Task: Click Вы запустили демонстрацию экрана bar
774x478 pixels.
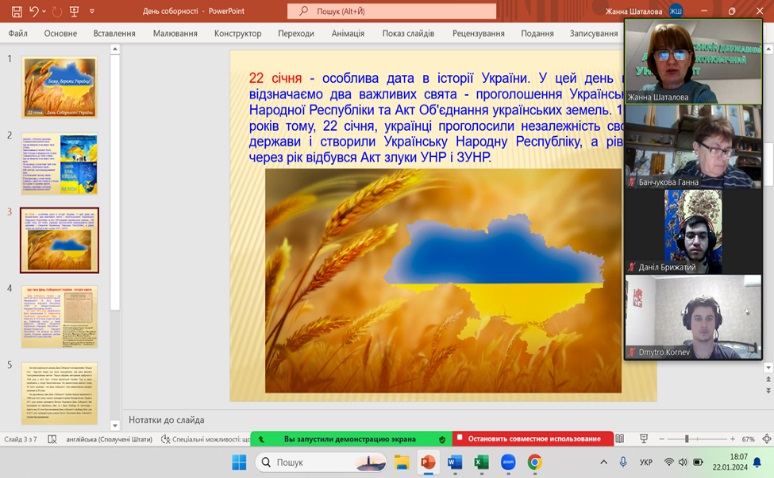Action: pos(351,438)
